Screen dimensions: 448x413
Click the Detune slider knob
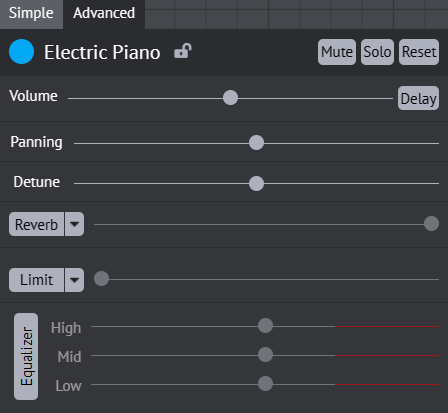[256, 183]
